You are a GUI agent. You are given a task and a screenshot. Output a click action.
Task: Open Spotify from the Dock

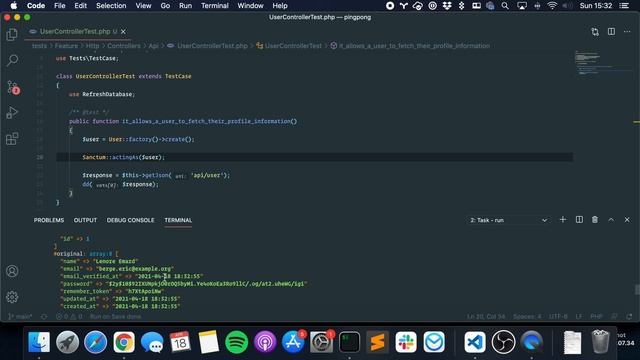[x=236, y=342]
